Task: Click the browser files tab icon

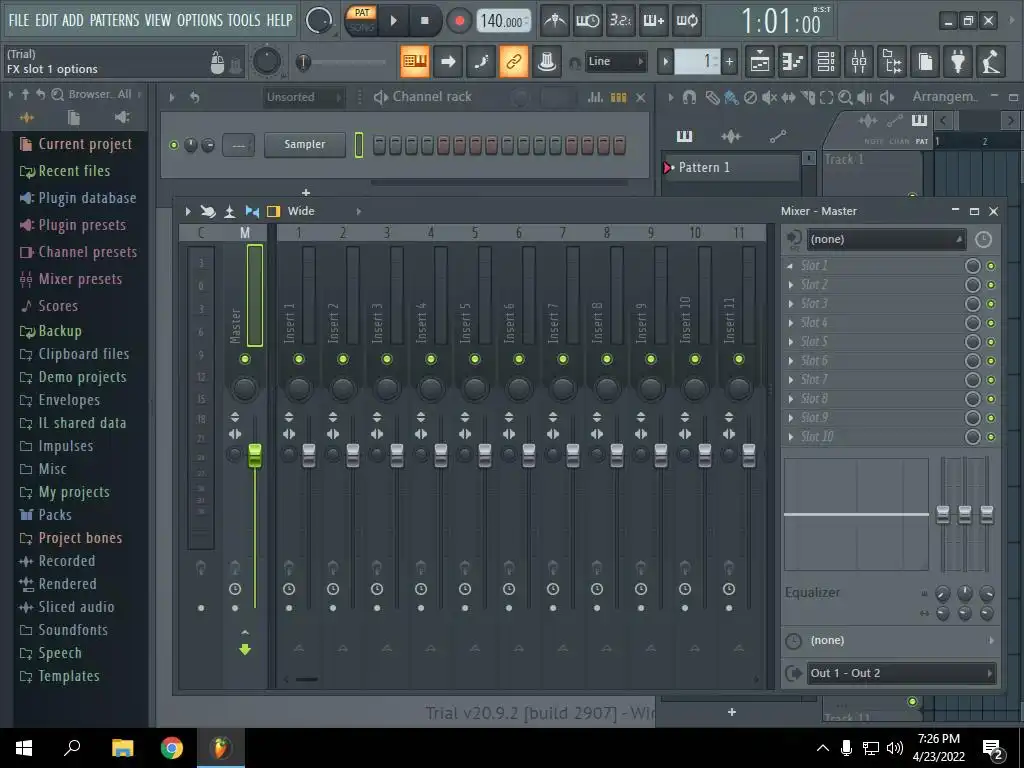Action: click(x=74, y=118)
